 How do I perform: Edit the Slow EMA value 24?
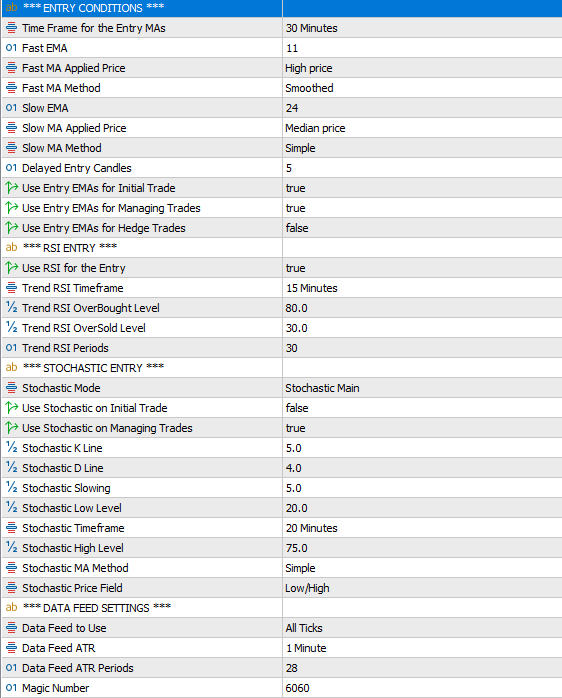[422, 108]
